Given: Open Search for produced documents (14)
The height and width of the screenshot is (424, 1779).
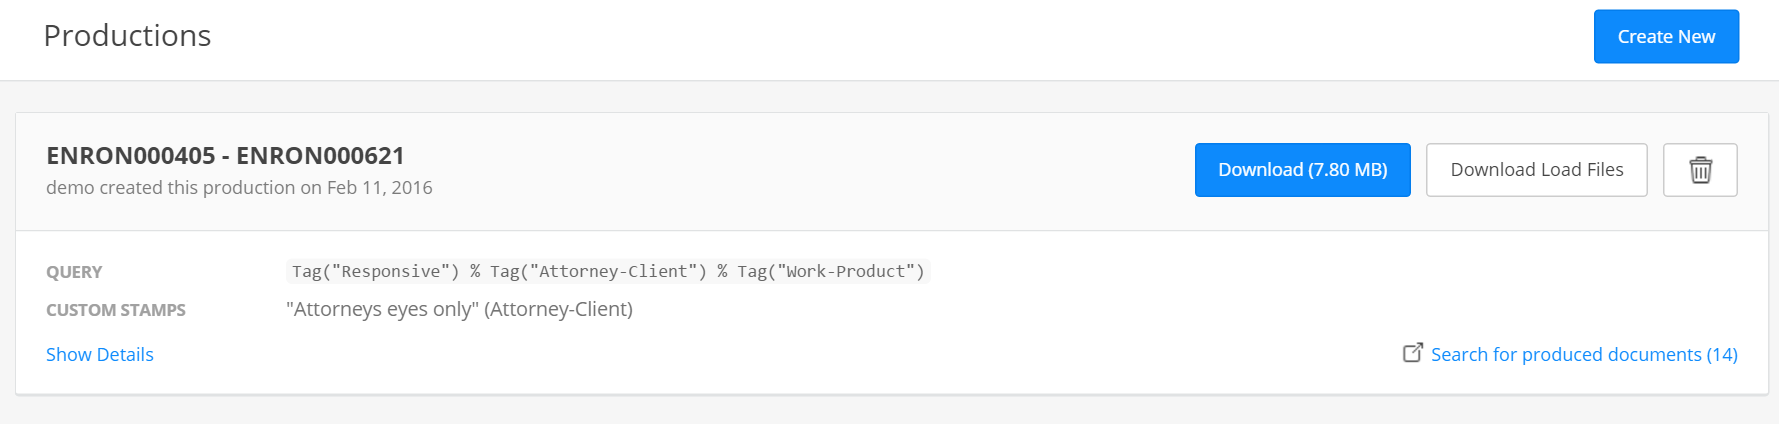Looking at the screenshot, I should pyautogui.click(x=1584, y=355).
